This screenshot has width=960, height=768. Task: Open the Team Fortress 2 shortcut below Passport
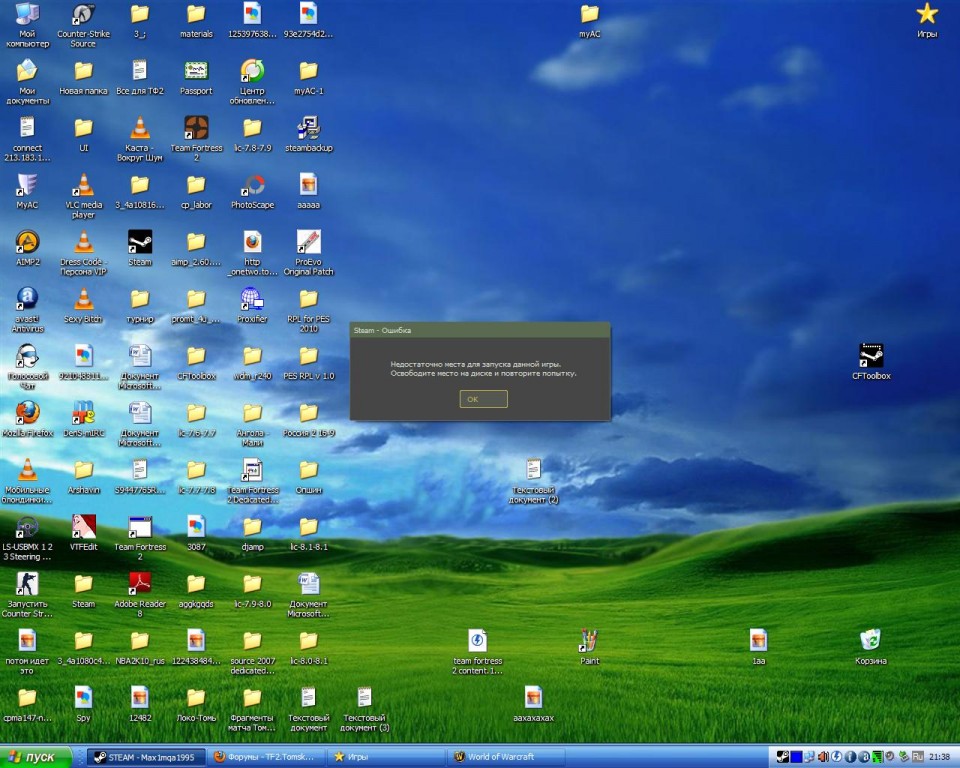tap(196, 139)
